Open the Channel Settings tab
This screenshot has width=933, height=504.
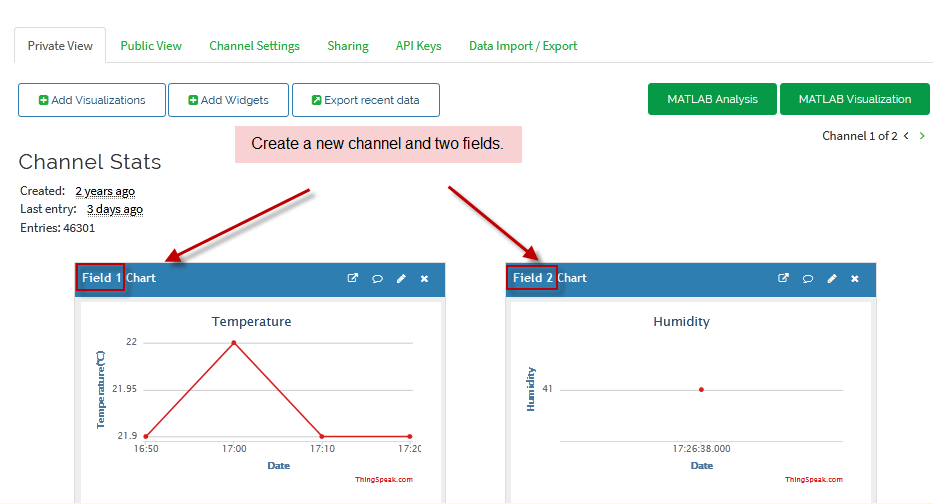click(254, 46)
